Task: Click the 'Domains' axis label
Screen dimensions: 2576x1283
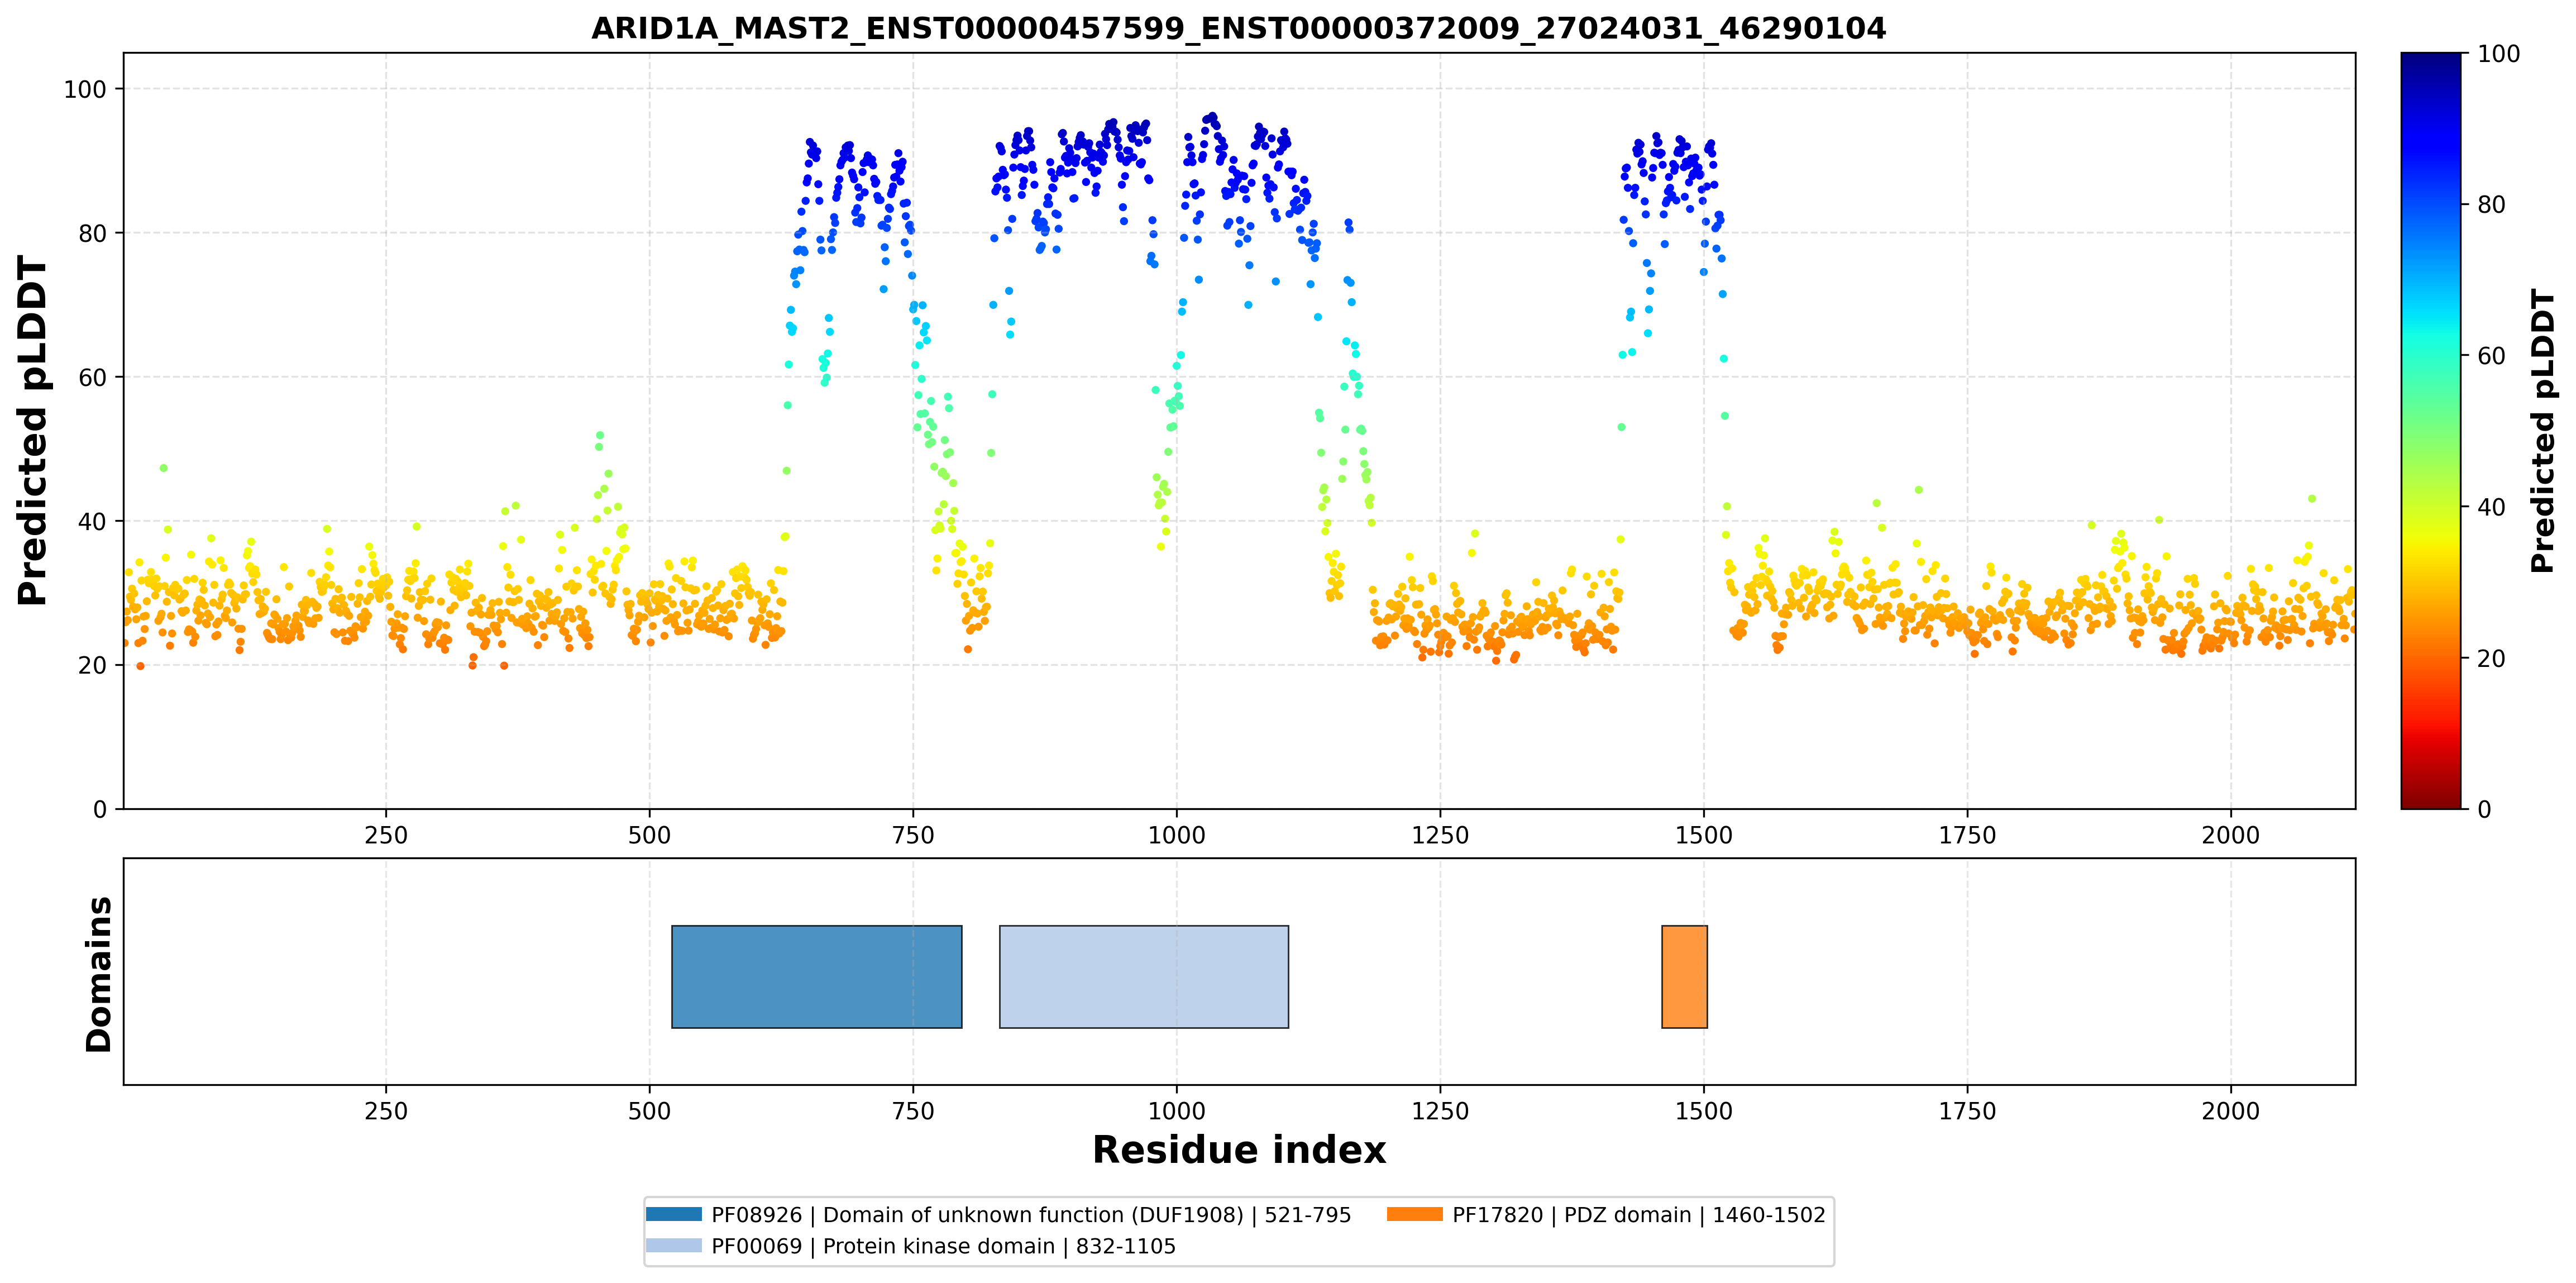Action: pyautogui.click(x=98, y=974)
